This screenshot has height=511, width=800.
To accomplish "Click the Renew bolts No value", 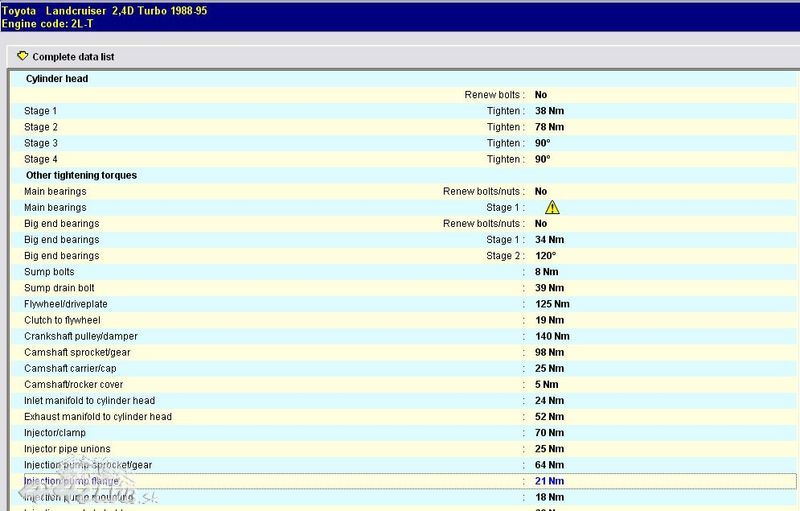I will click(x=541, y=95).
